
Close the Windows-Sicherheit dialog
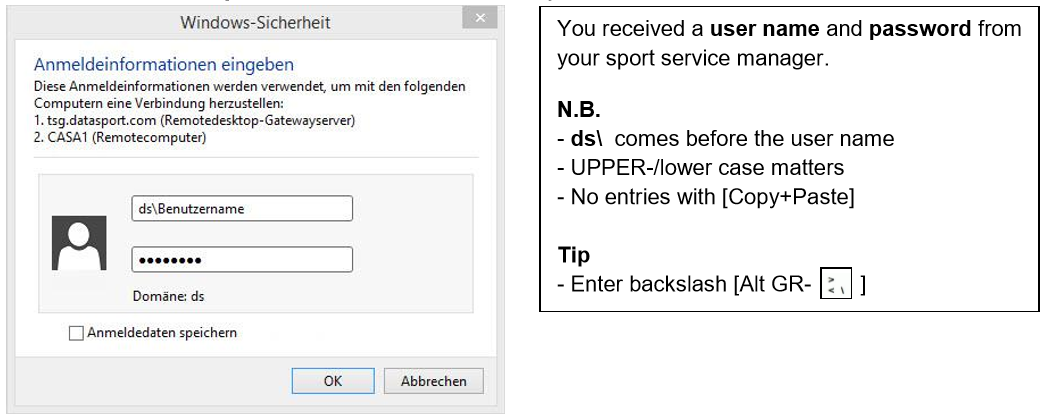[x=480, y=19]
